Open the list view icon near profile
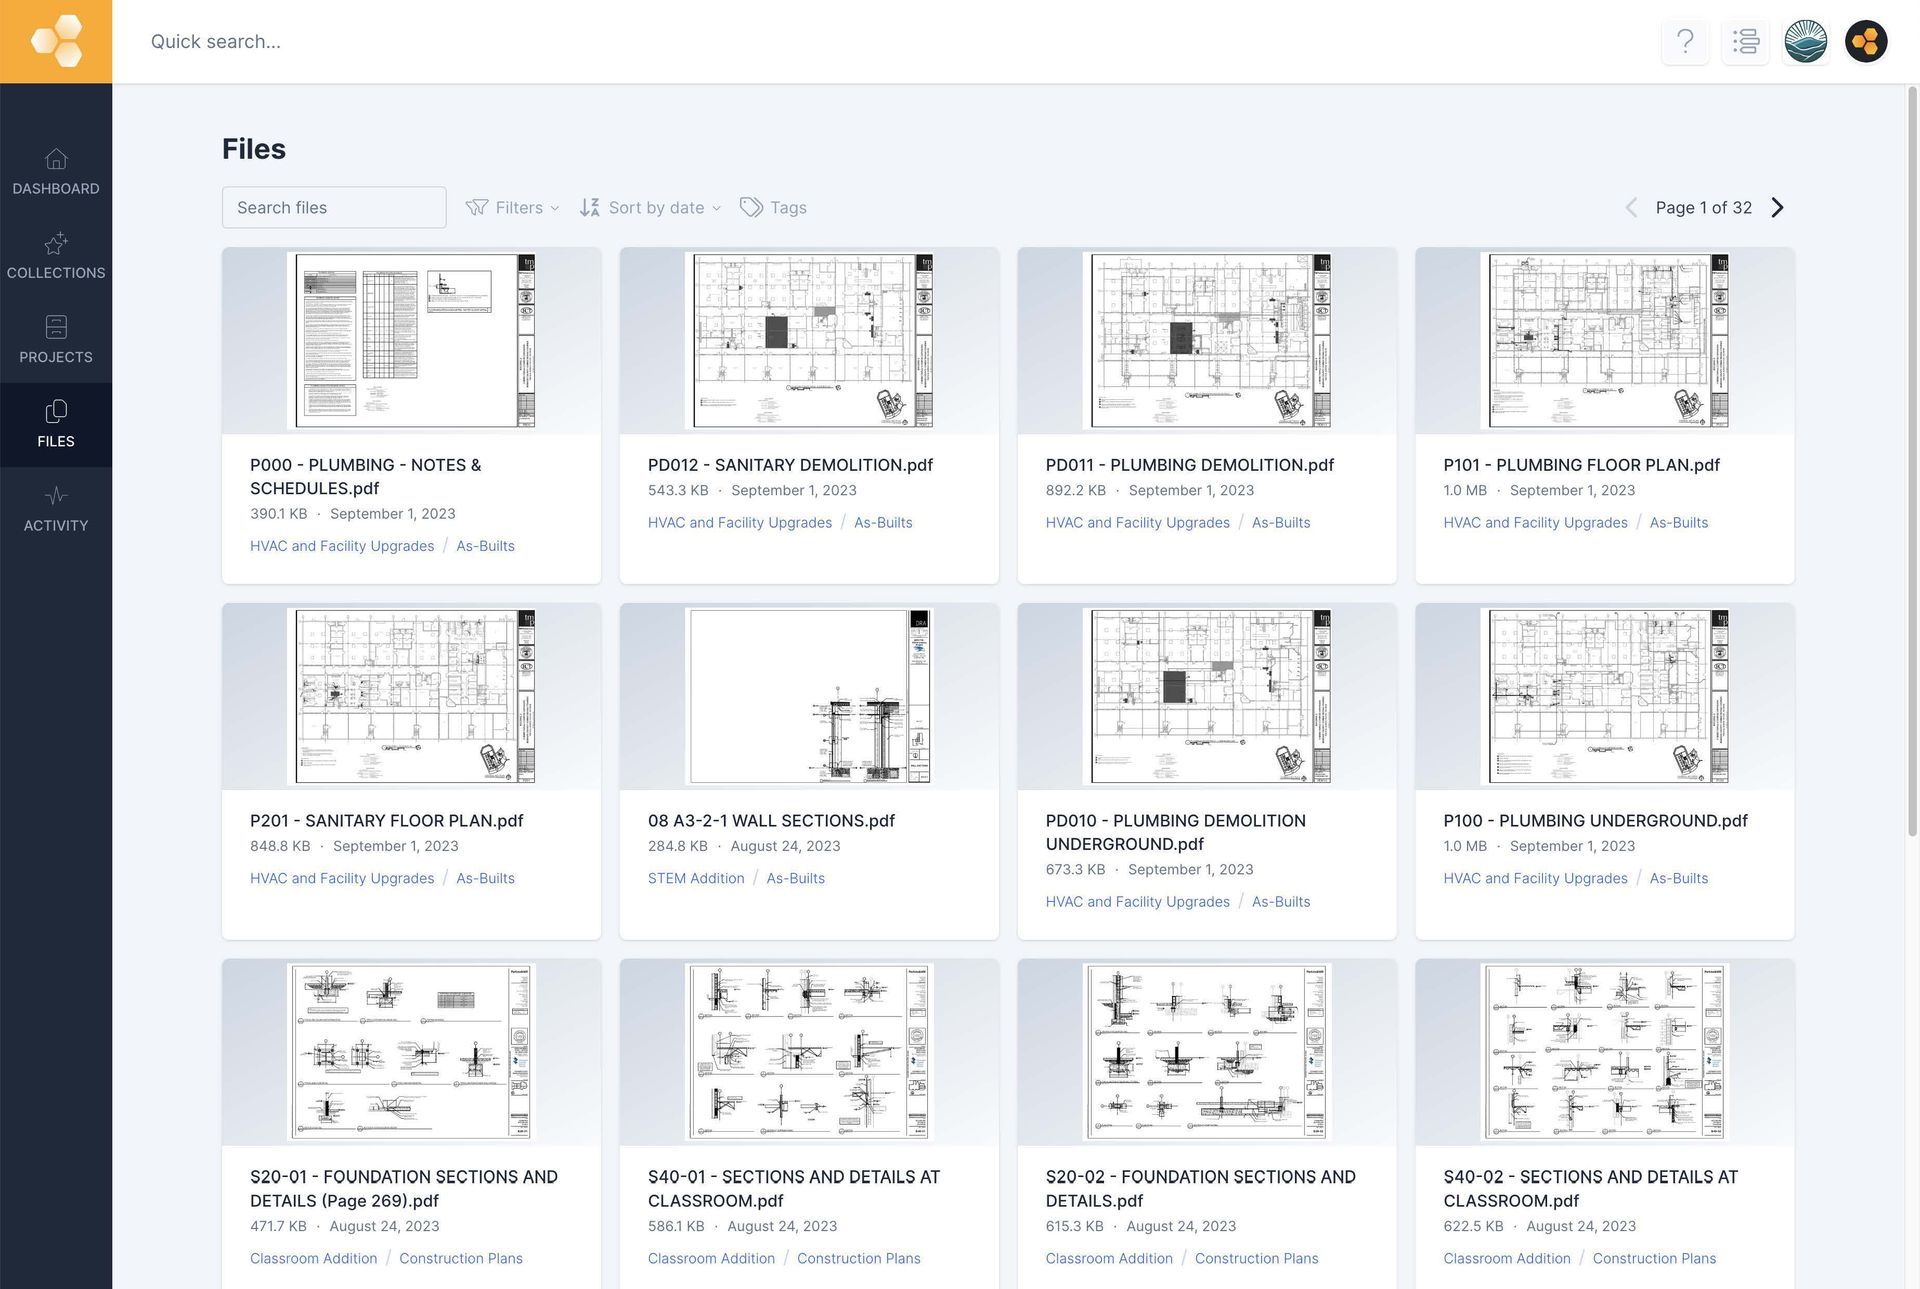 pos(1745,41)
